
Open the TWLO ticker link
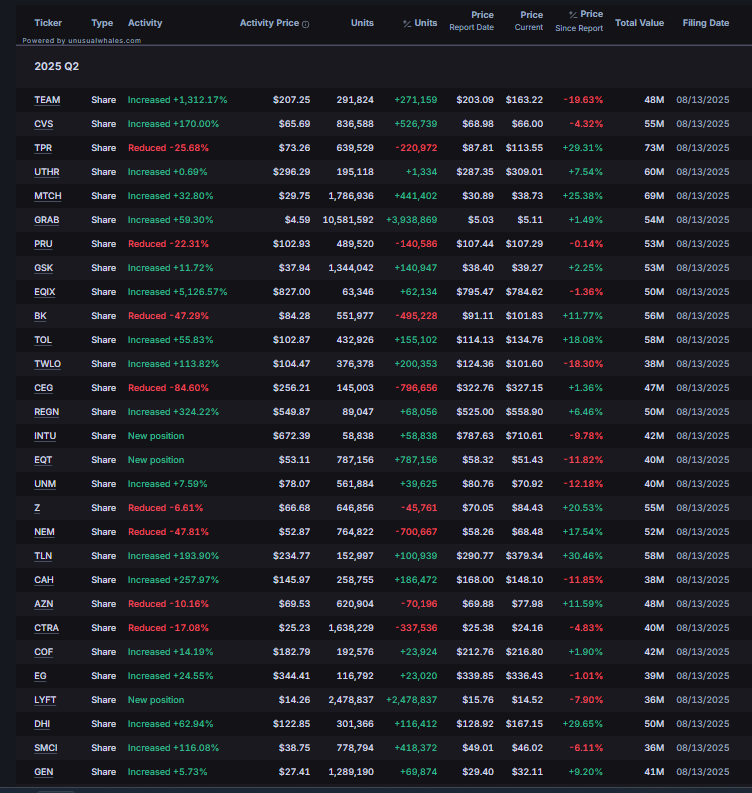(48, 364)
